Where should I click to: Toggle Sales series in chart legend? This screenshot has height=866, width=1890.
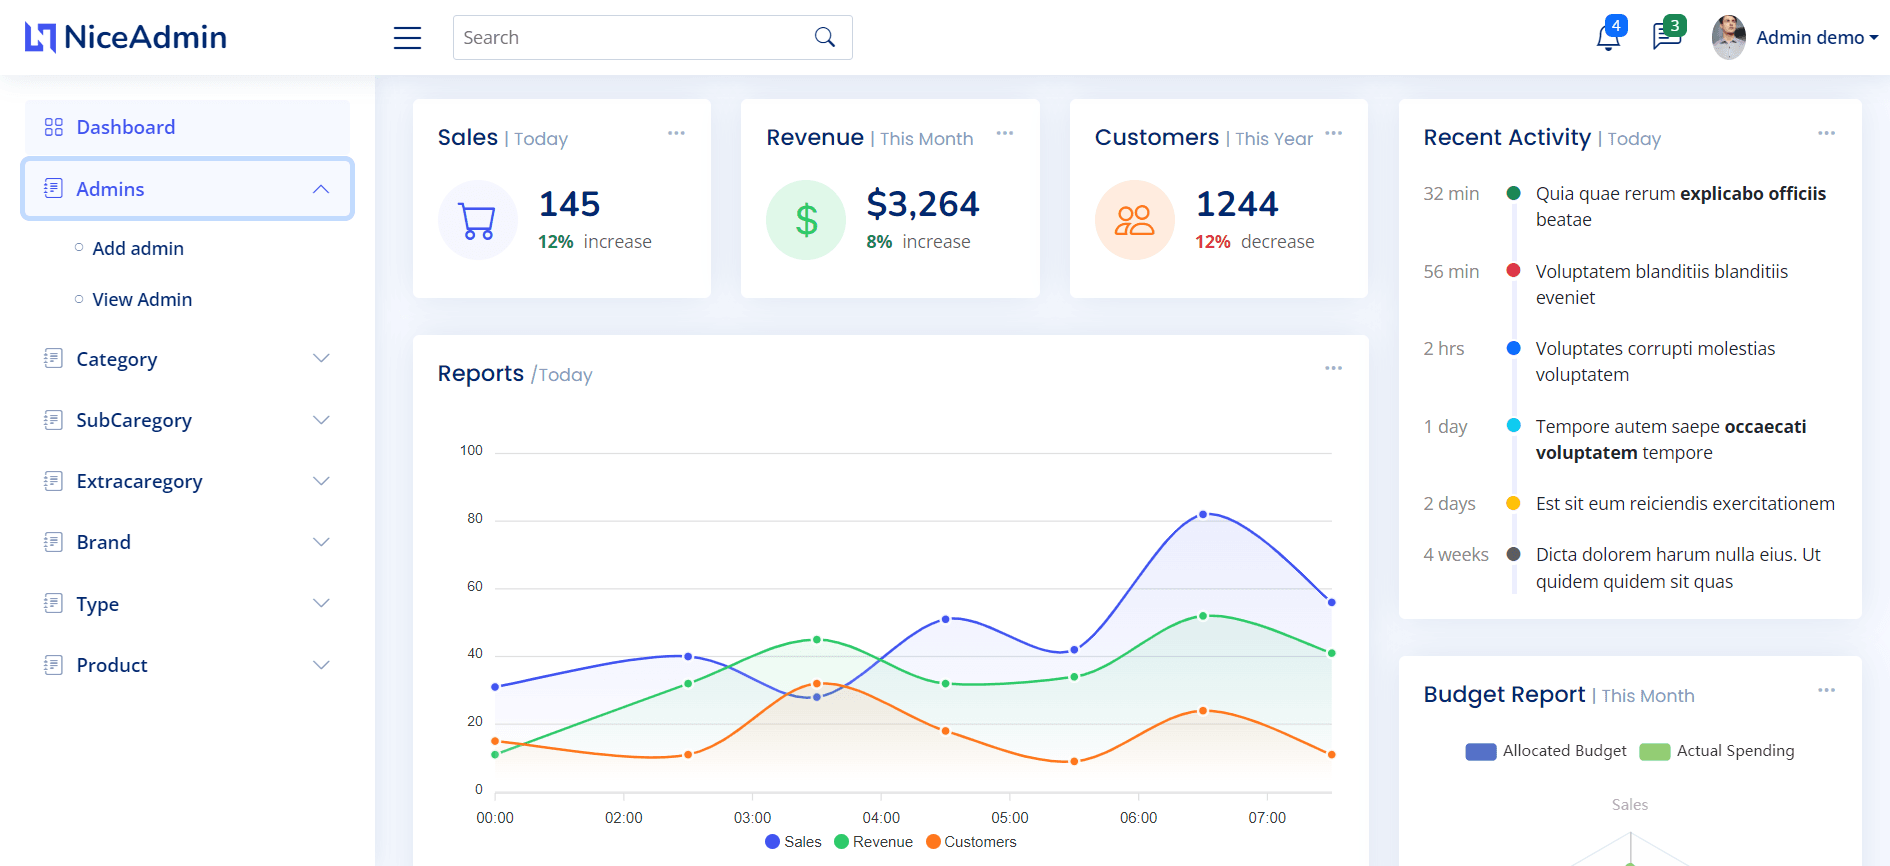coord(793,842)
